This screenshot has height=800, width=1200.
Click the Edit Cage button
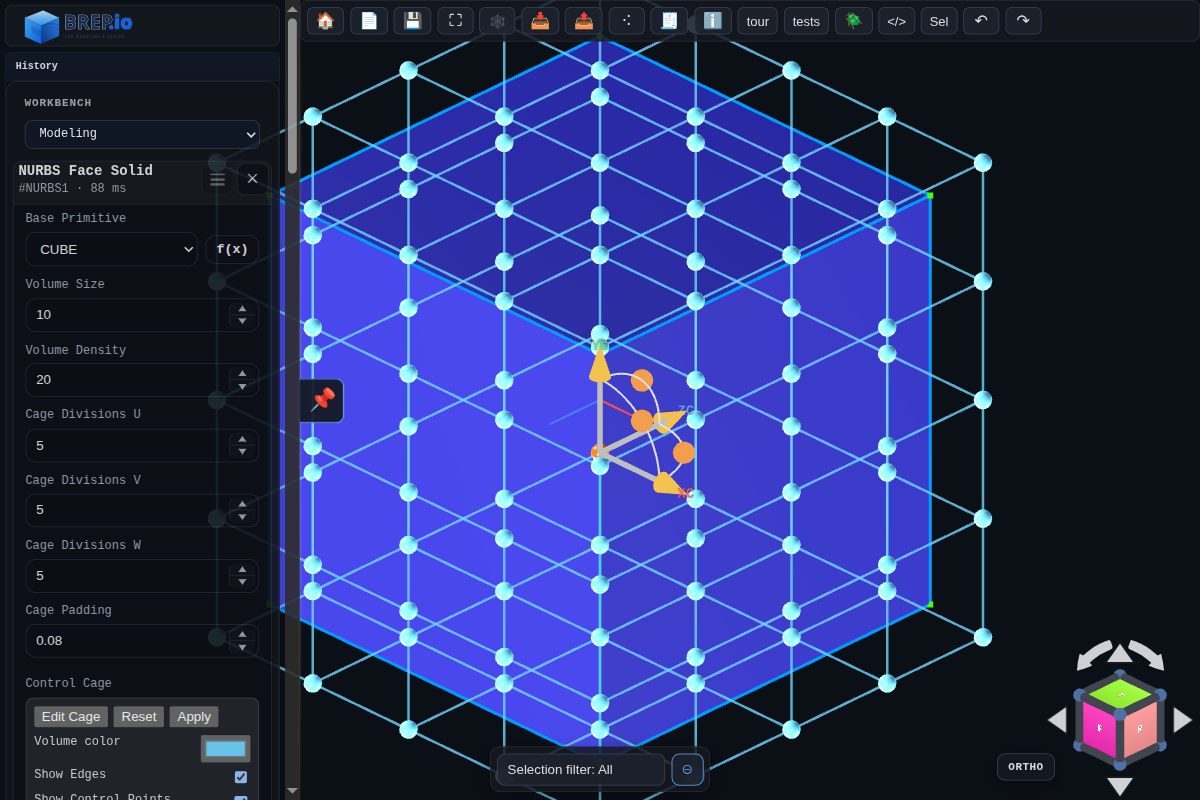coord(71,716)
